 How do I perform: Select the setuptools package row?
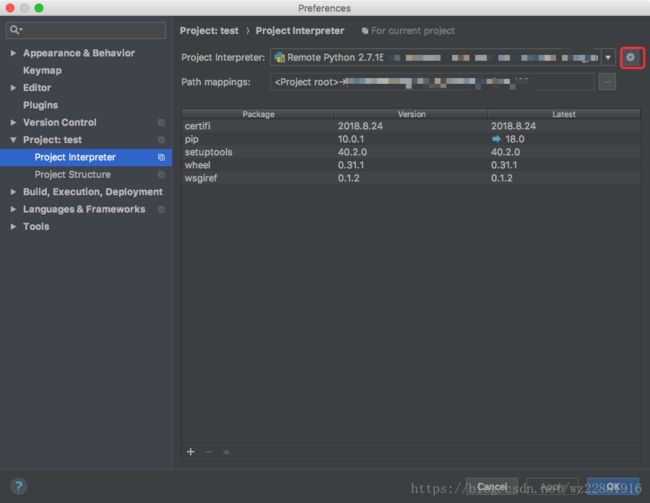coord(411,152)
